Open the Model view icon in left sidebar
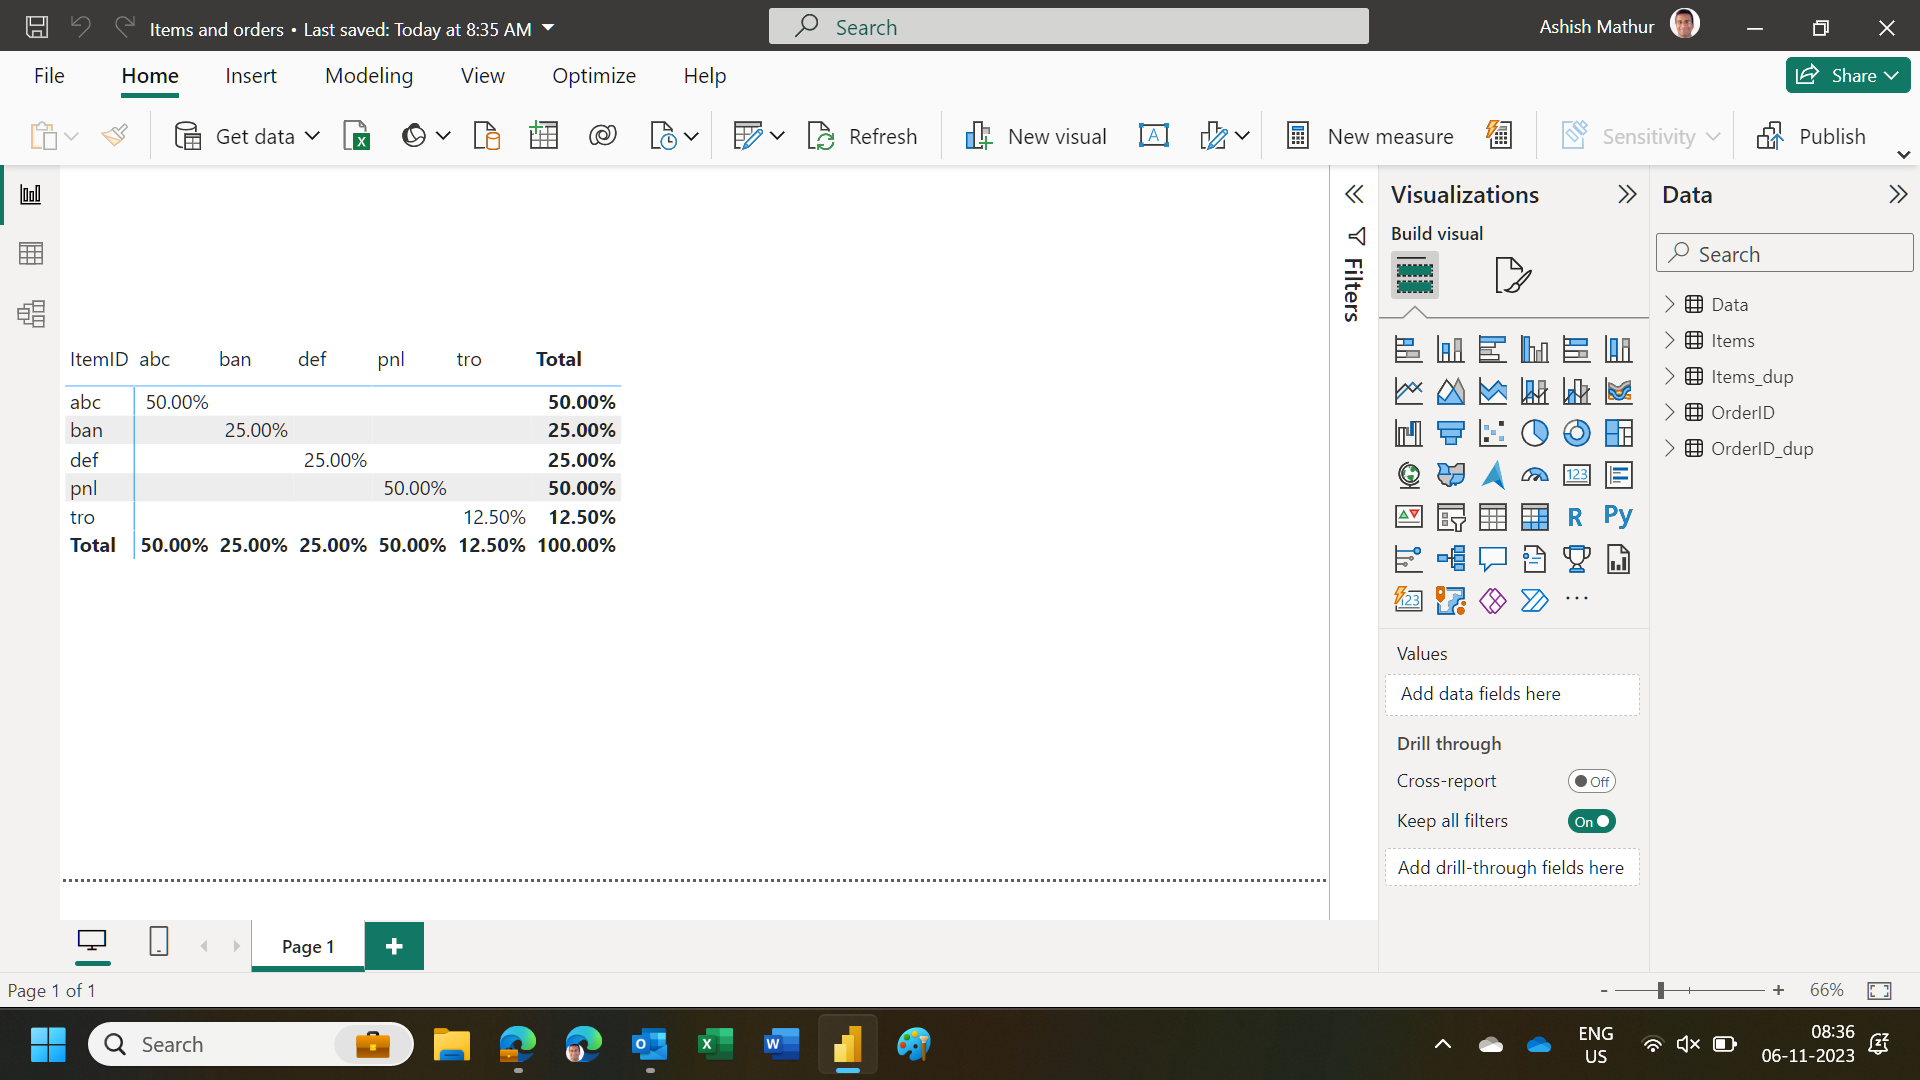 [31, 314]
